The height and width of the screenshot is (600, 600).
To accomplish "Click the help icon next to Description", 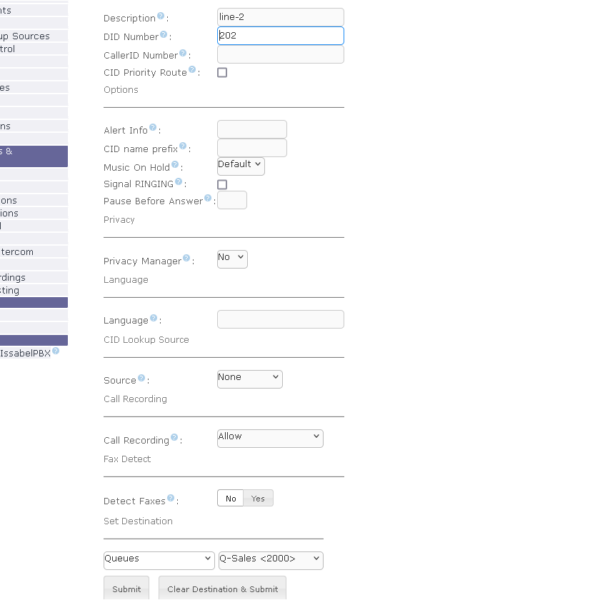I will tap(161, 16).
